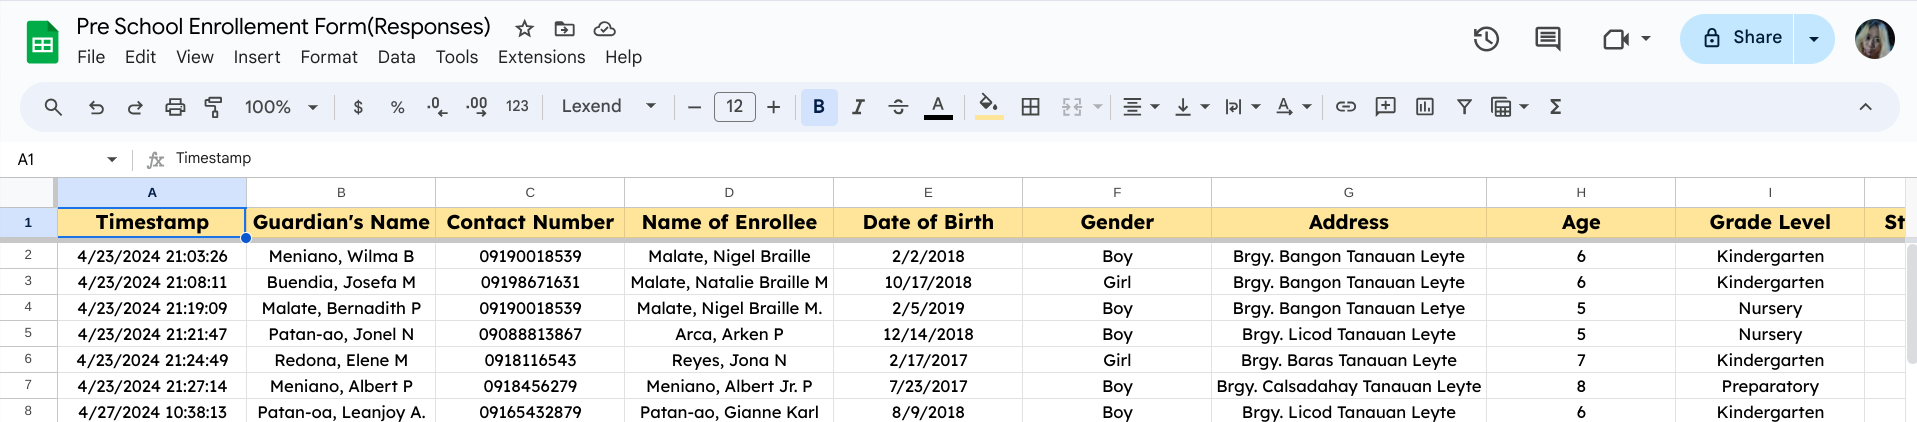
Task: Click the Insert link icon
Action: pyautogui.click(x=1346, y=107)
